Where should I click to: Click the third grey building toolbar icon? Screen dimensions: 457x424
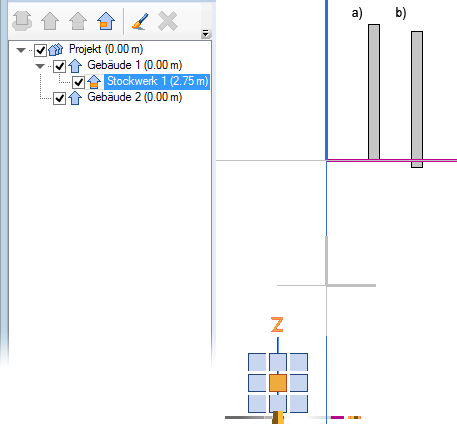point(78,21)
